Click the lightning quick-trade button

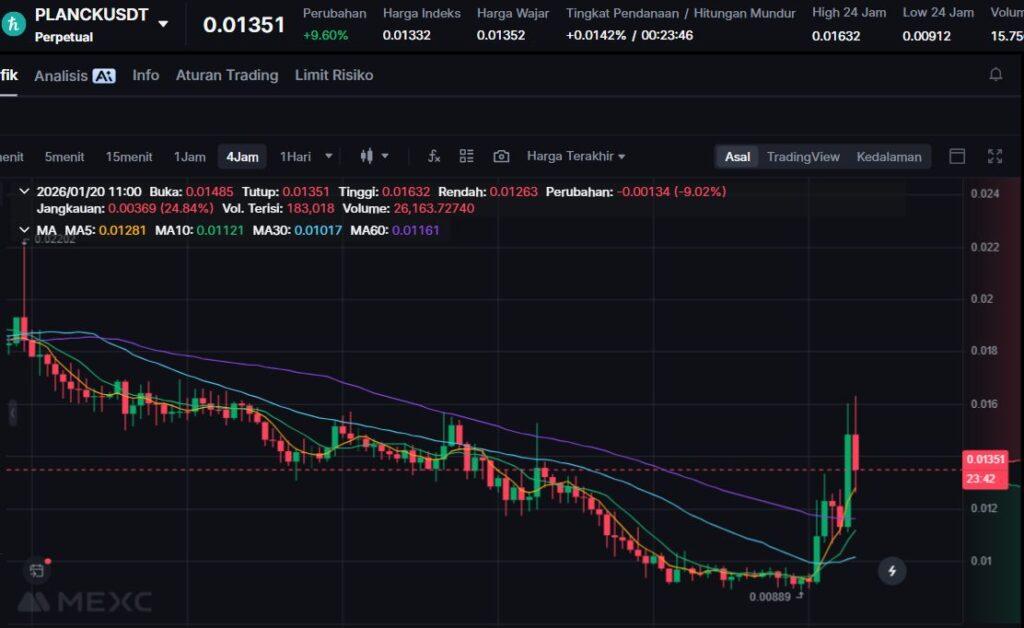892,571
